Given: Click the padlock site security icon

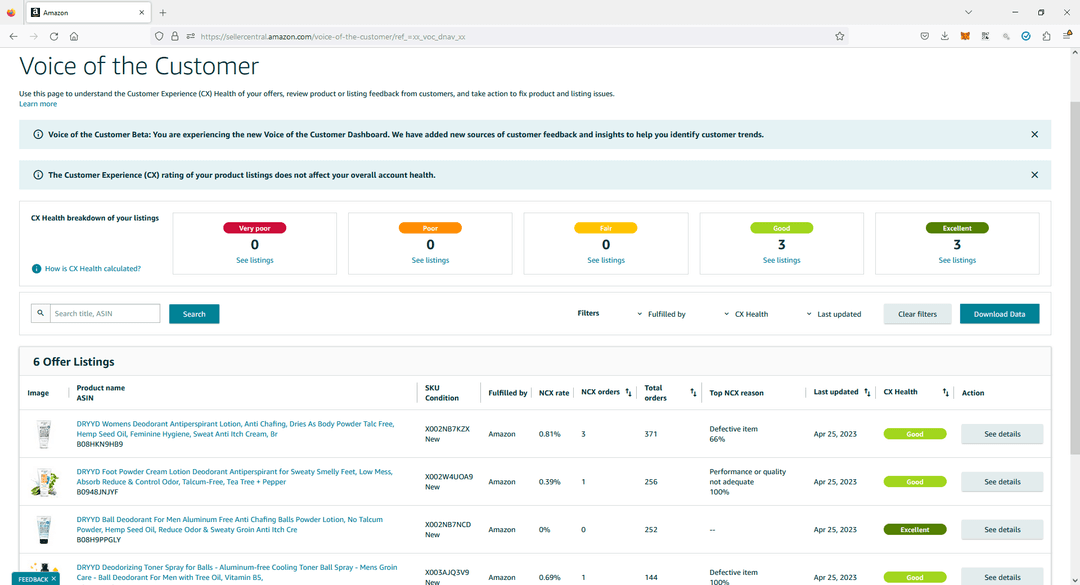Looking at the screenshot, I should tap(175, 37).
